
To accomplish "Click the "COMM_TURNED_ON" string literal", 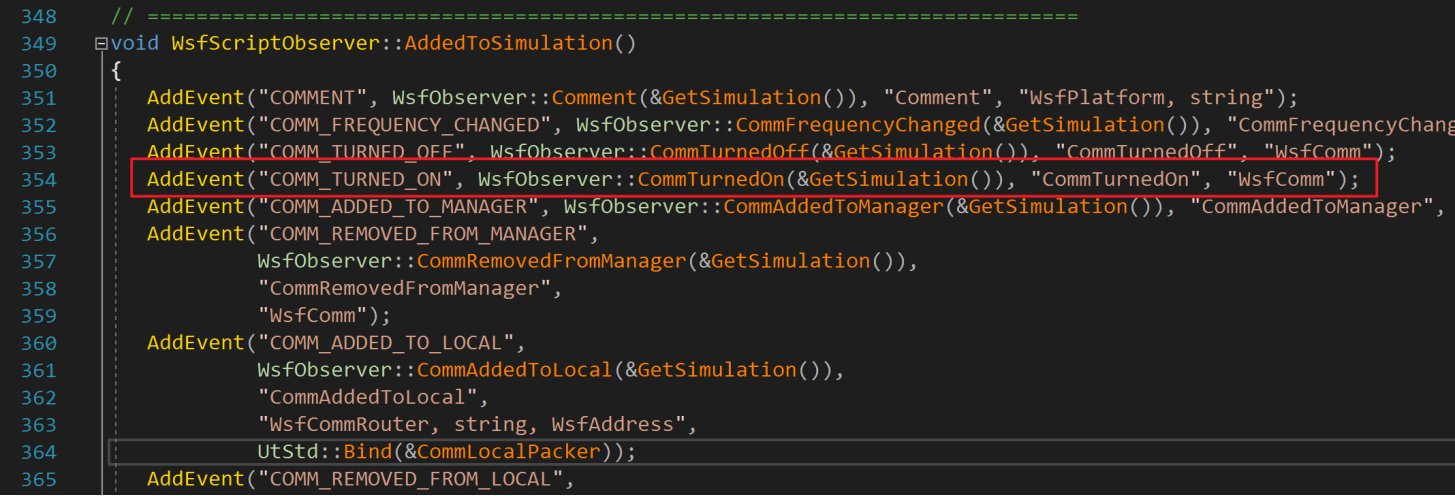I will [357, 180].
